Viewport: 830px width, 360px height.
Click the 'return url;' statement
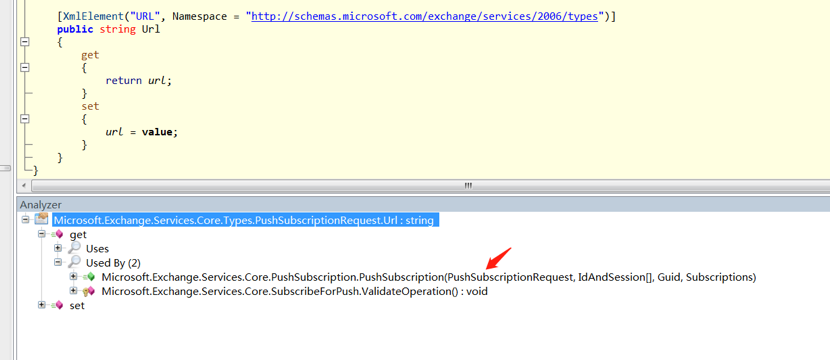[x=139, y=80]
